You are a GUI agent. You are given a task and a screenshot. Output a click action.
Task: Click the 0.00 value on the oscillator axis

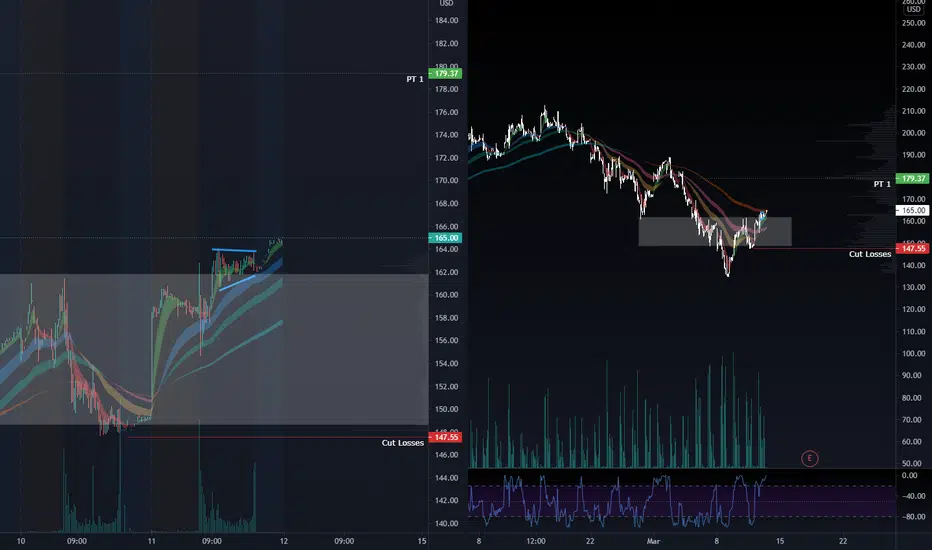tap(909, 475)
